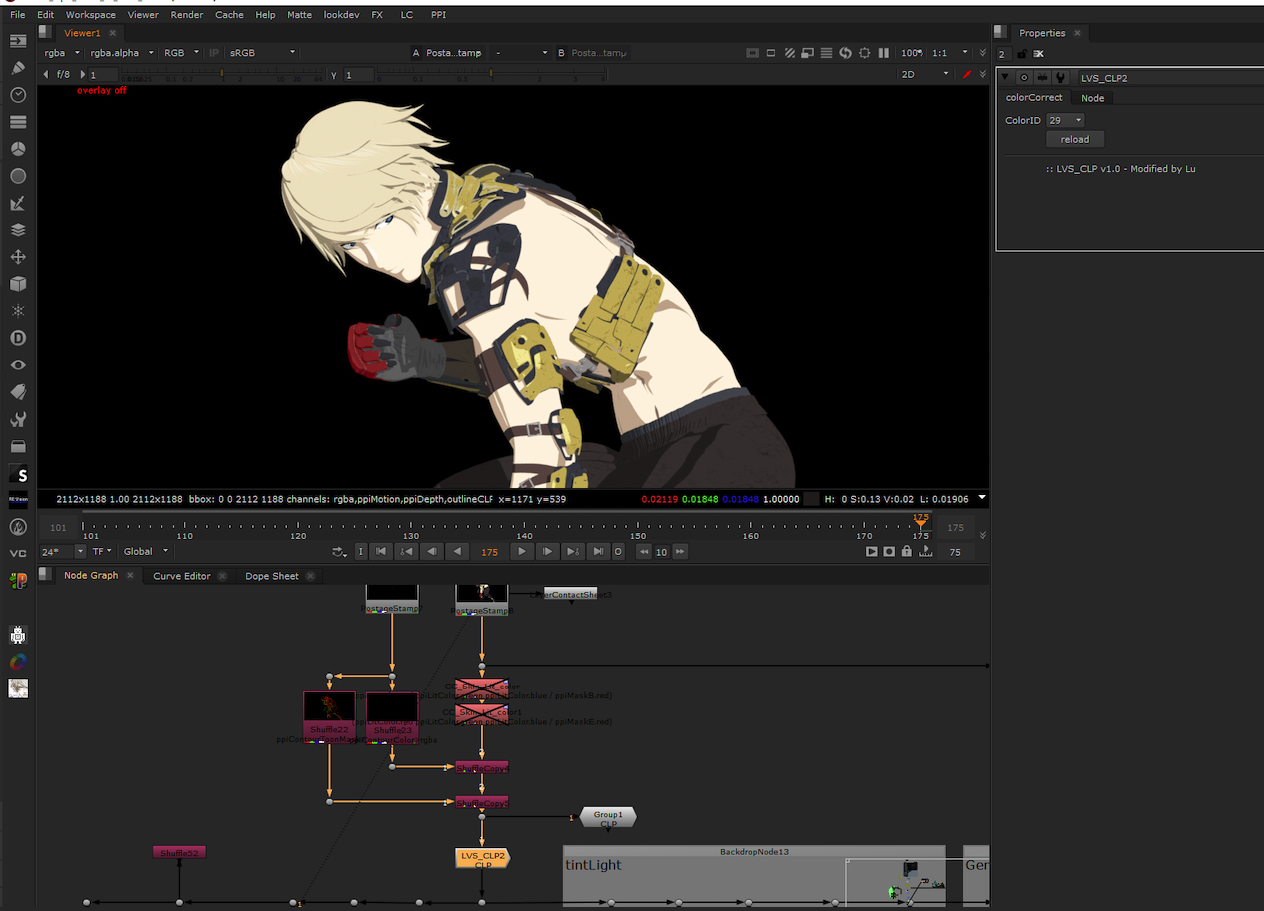Open the 1:1 zoom ratio dropdown
1264x911 pixels.
click(x=949, y=52)
